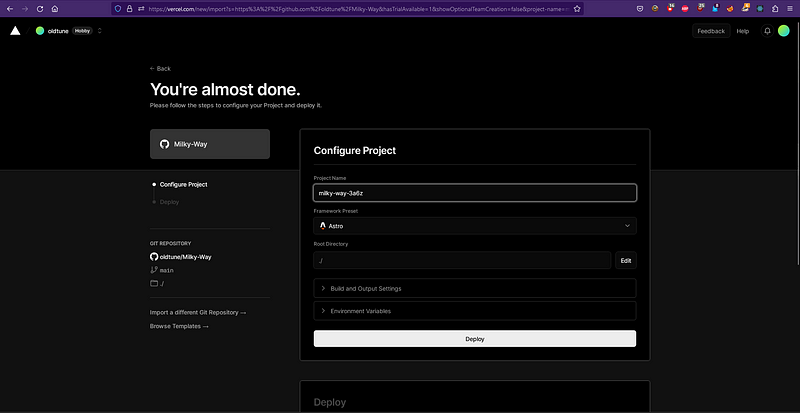Image resolution: width=800 pixels, height=413 pixels.
Task: Click the oldtune team avatar circle
Action: (x=40, y=31)
